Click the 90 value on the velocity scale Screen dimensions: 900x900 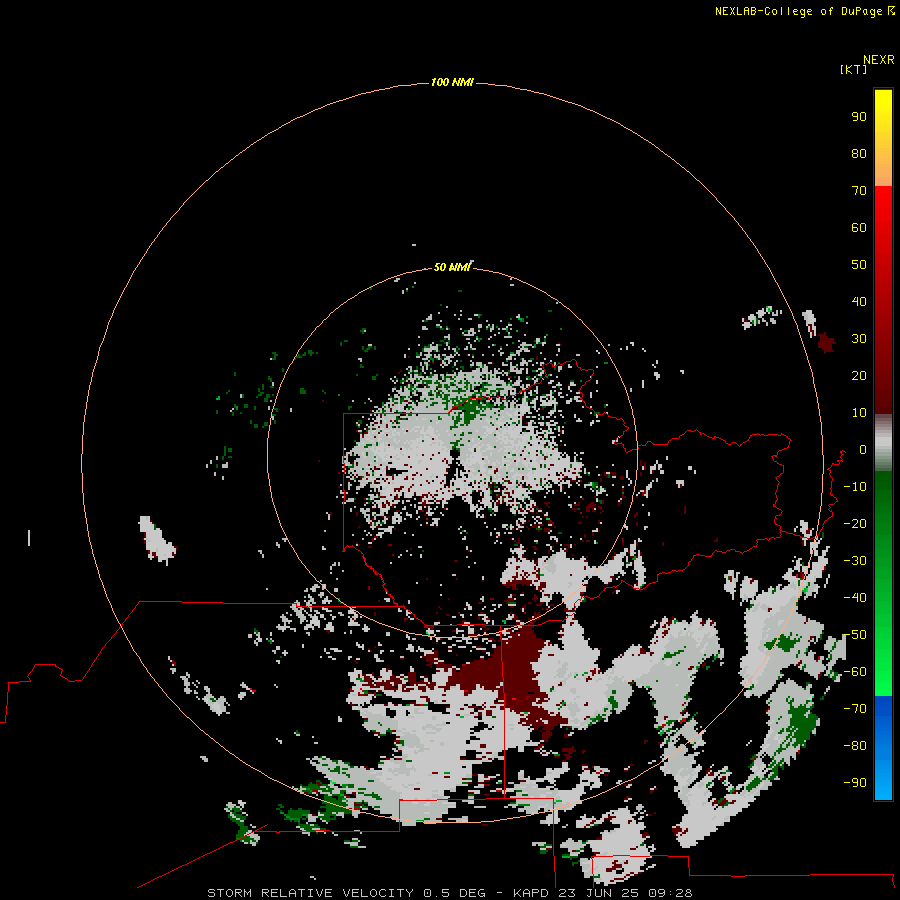tap(859, 117)
